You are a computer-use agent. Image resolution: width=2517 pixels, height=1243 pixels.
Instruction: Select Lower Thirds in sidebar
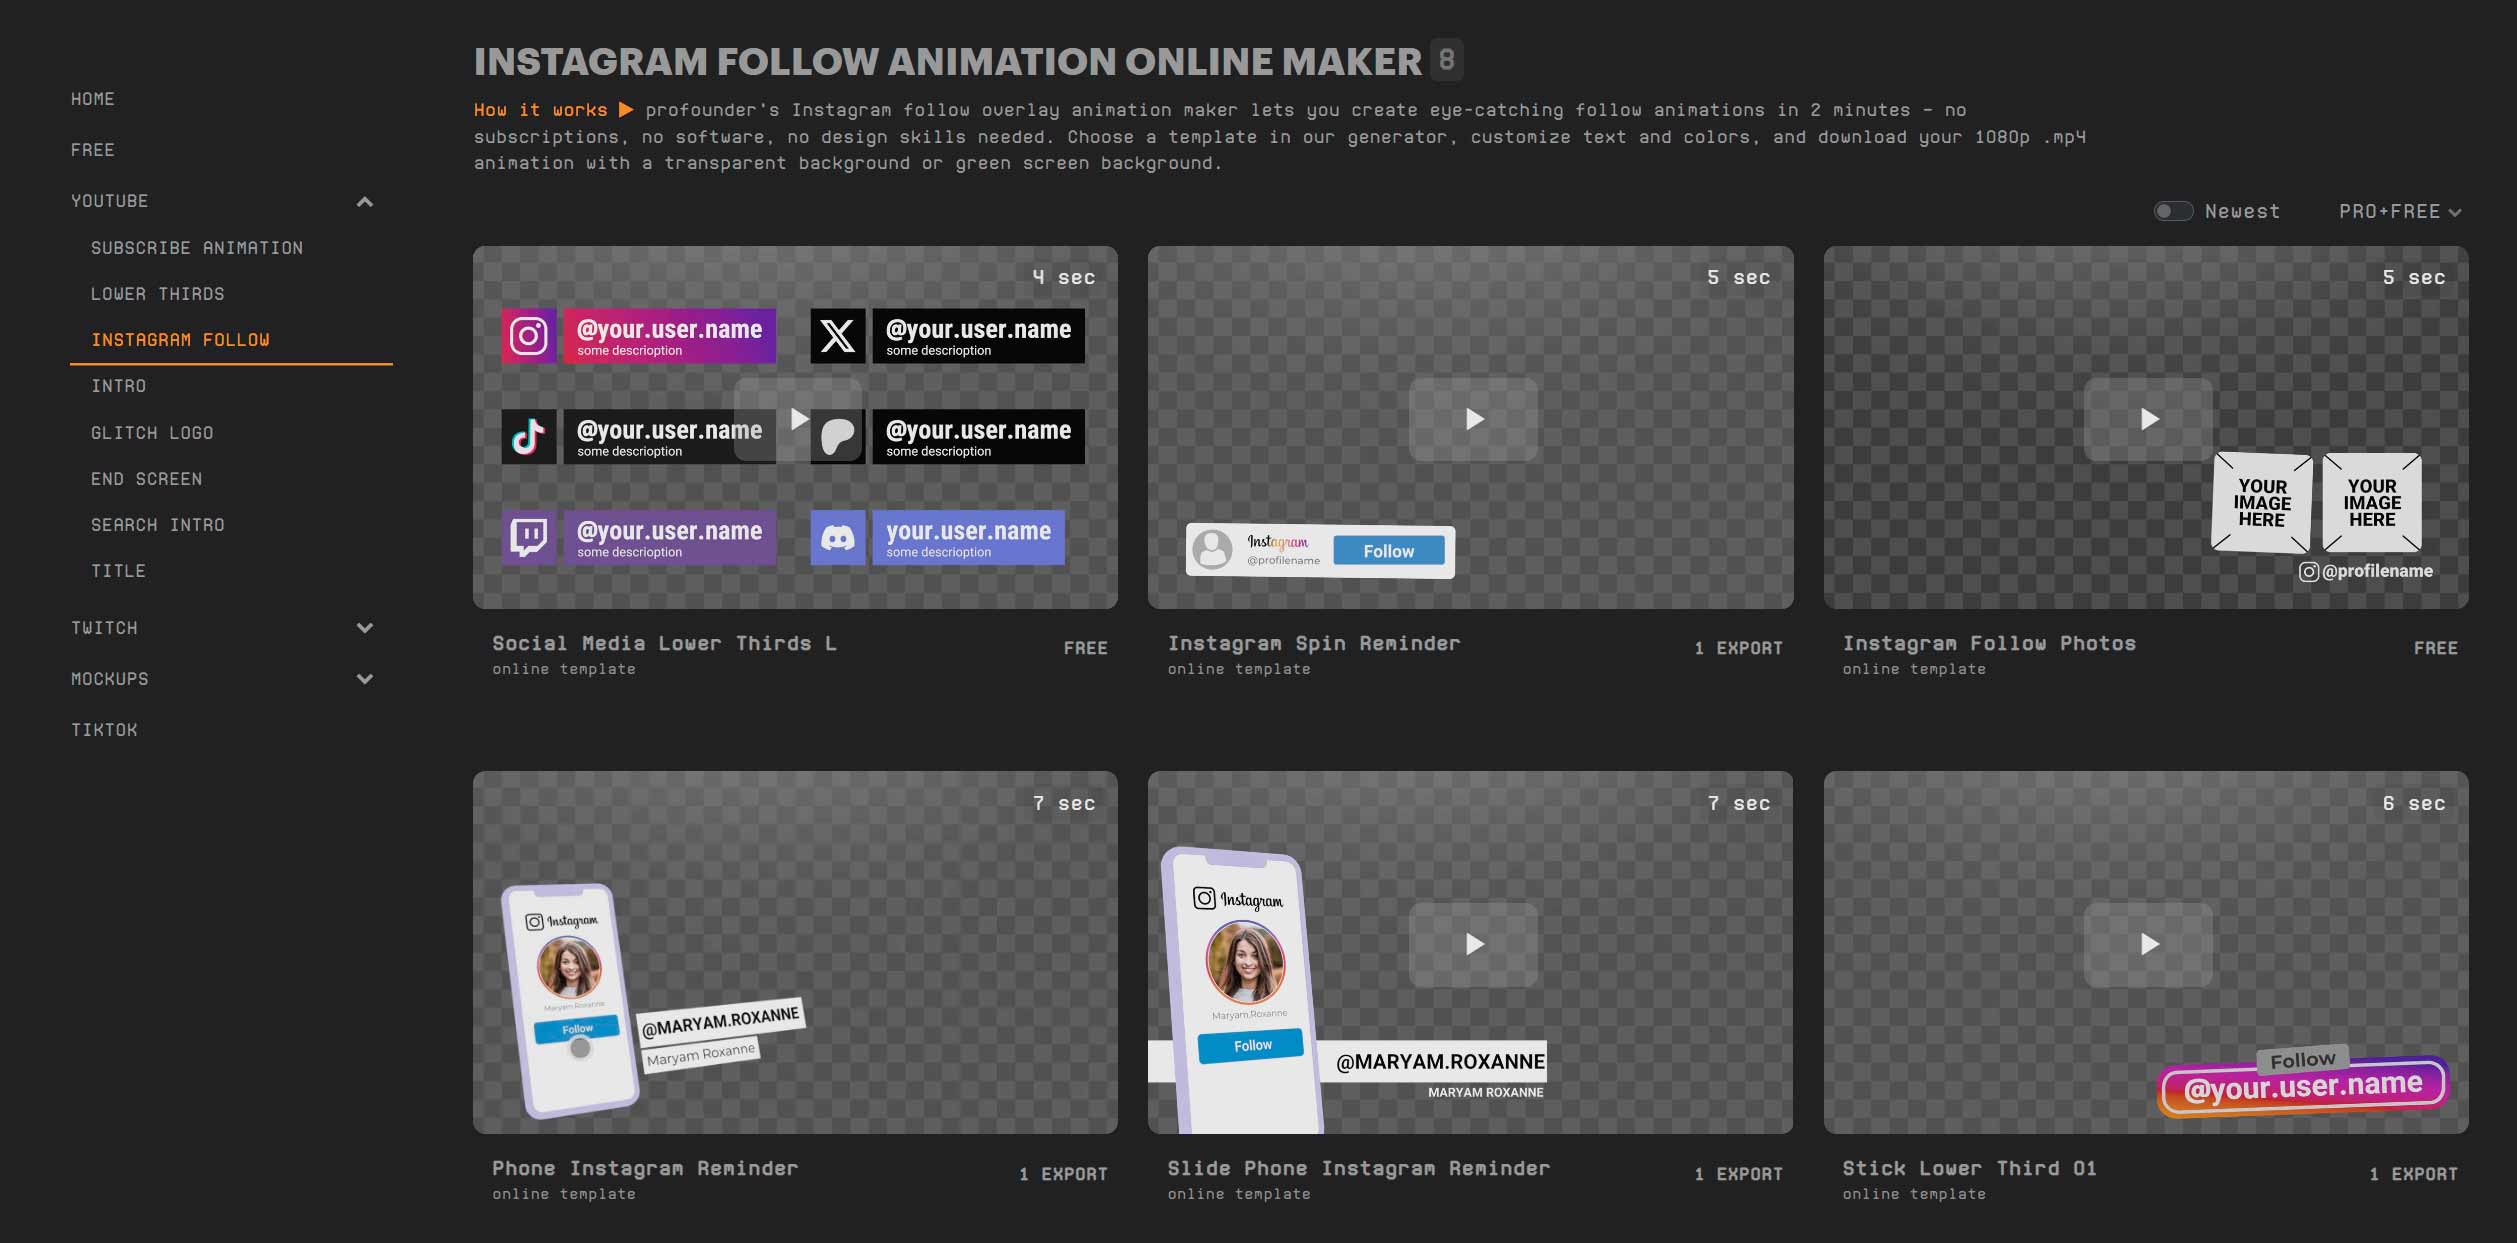click(x=158, y=294)
